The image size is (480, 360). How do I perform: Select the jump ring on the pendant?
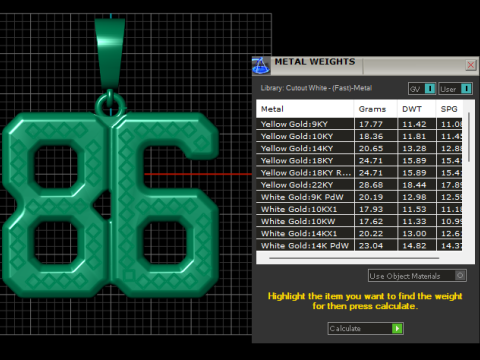(x=110, y=103)
